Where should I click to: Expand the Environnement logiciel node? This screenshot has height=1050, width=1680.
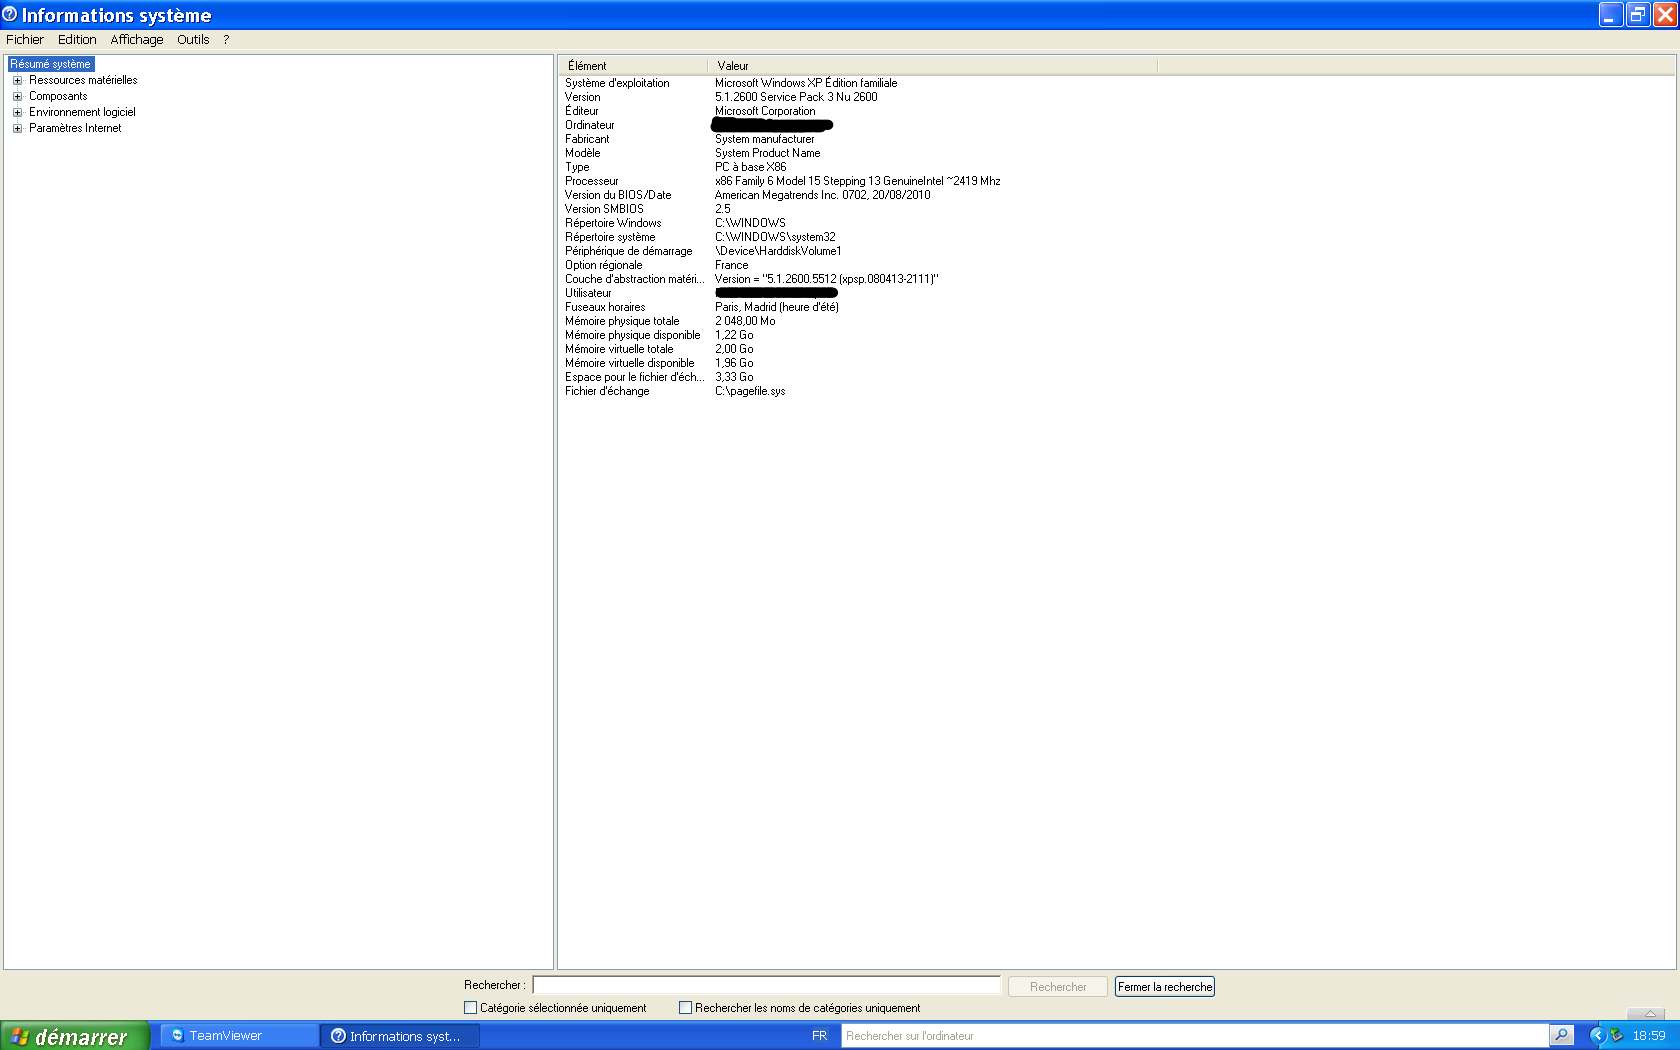tap(17, 112)
